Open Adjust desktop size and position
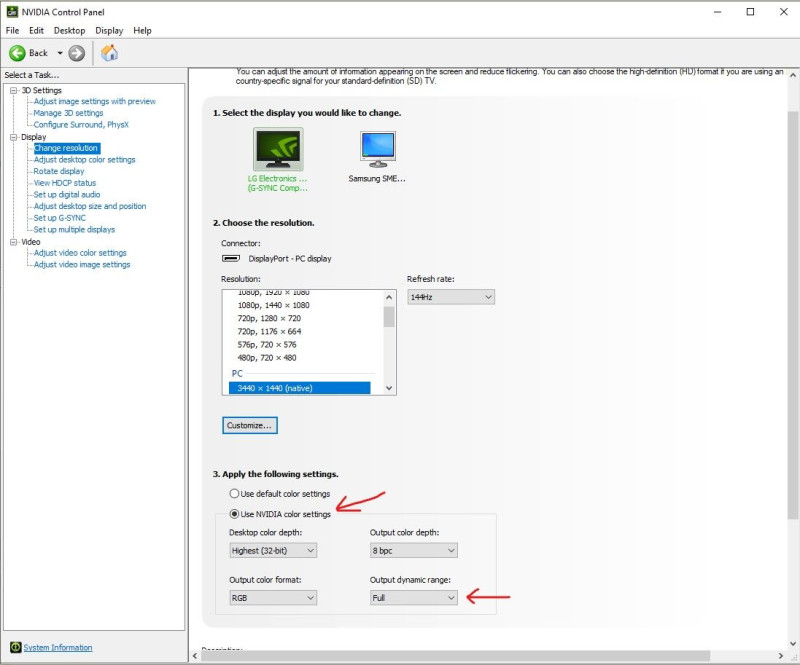The height and width of the screenshot is (665, 800). (90, 206)
